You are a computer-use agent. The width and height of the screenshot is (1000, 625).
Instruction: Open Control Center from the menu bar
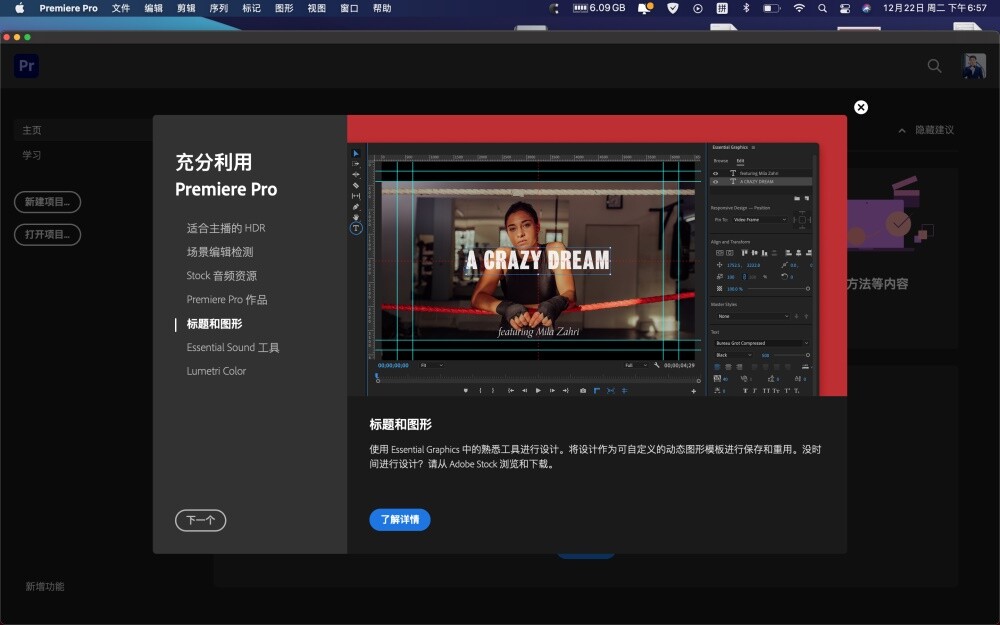point(844,8)
